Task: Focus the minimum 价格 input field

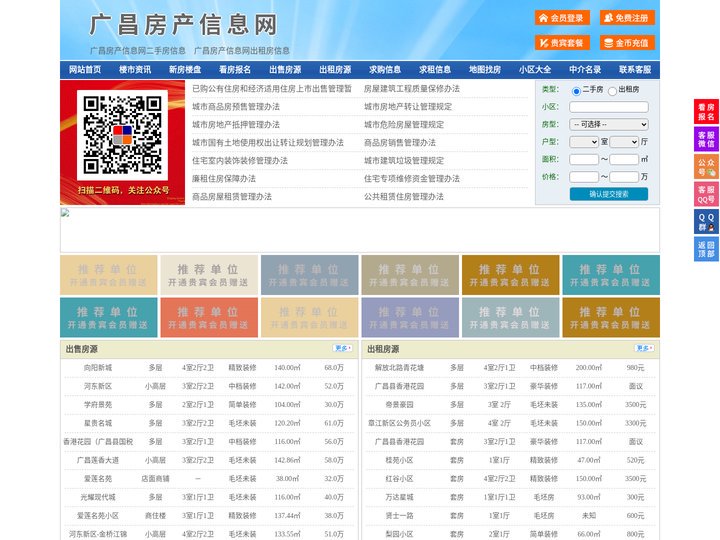Action: click(x=584, y=177)
